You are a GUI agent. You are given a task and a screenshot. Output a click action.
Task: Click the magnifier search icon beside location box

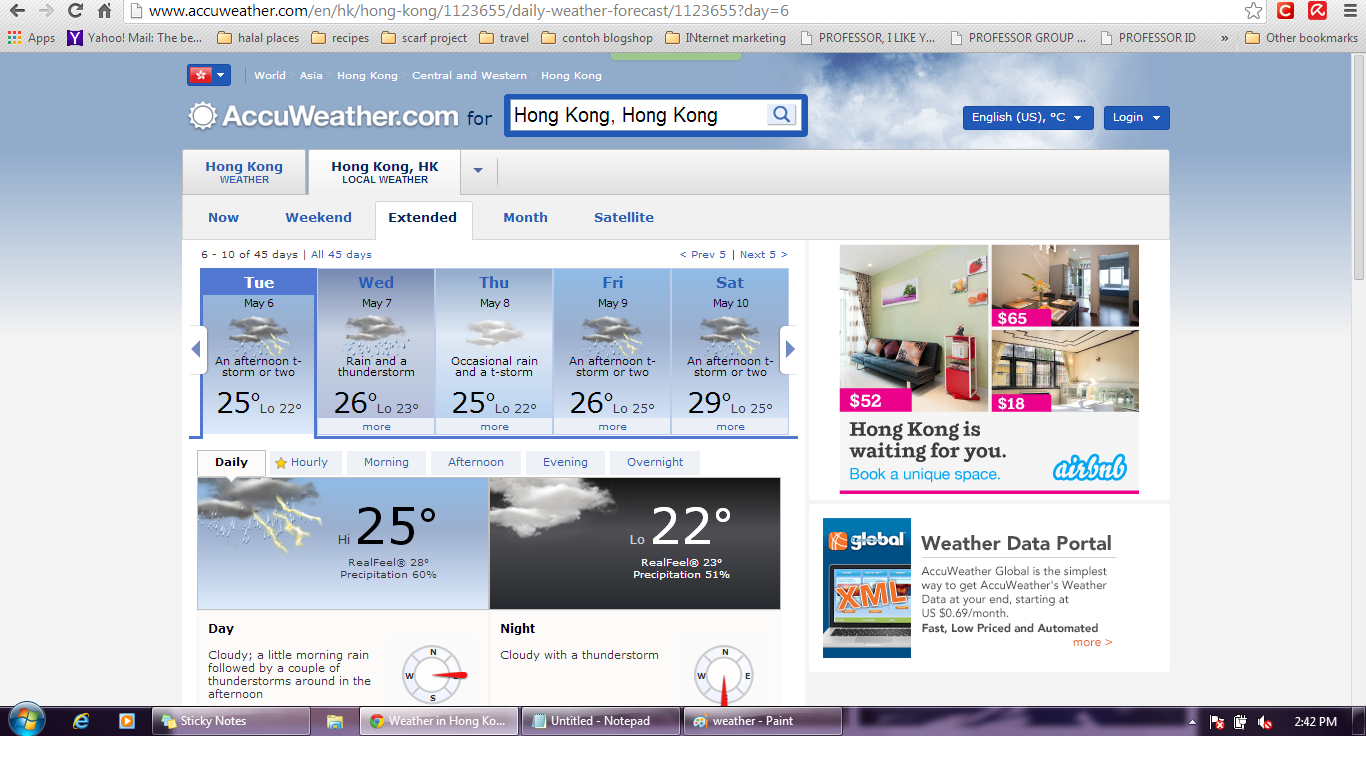click(781, 115)
